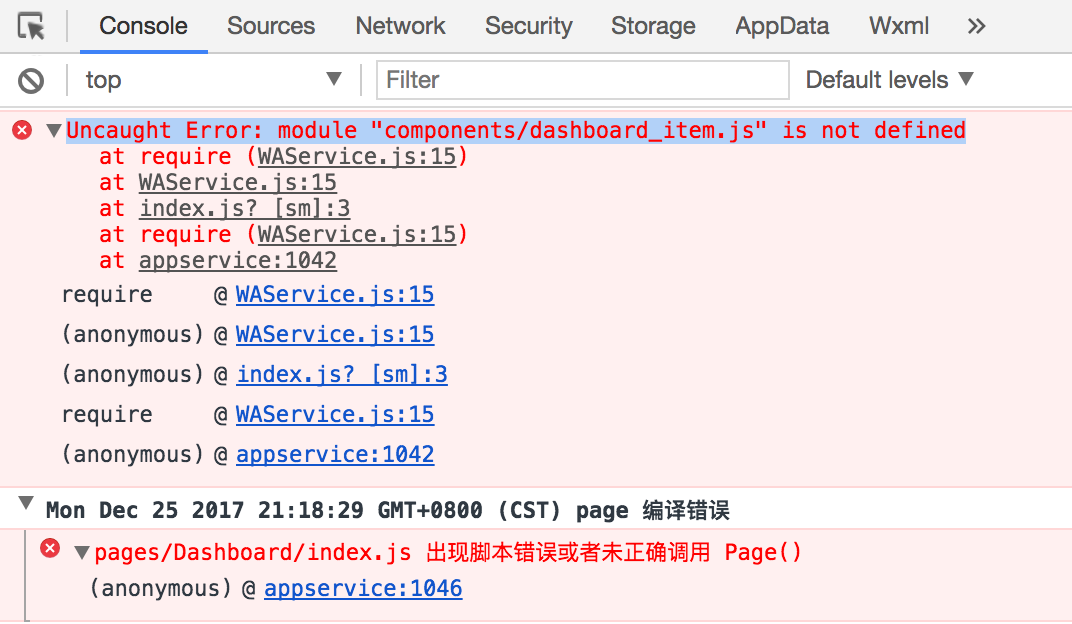Collapse the Dec 25 timestamp log entry
This screenshot has height=624, width=1072.
(25, 506)
